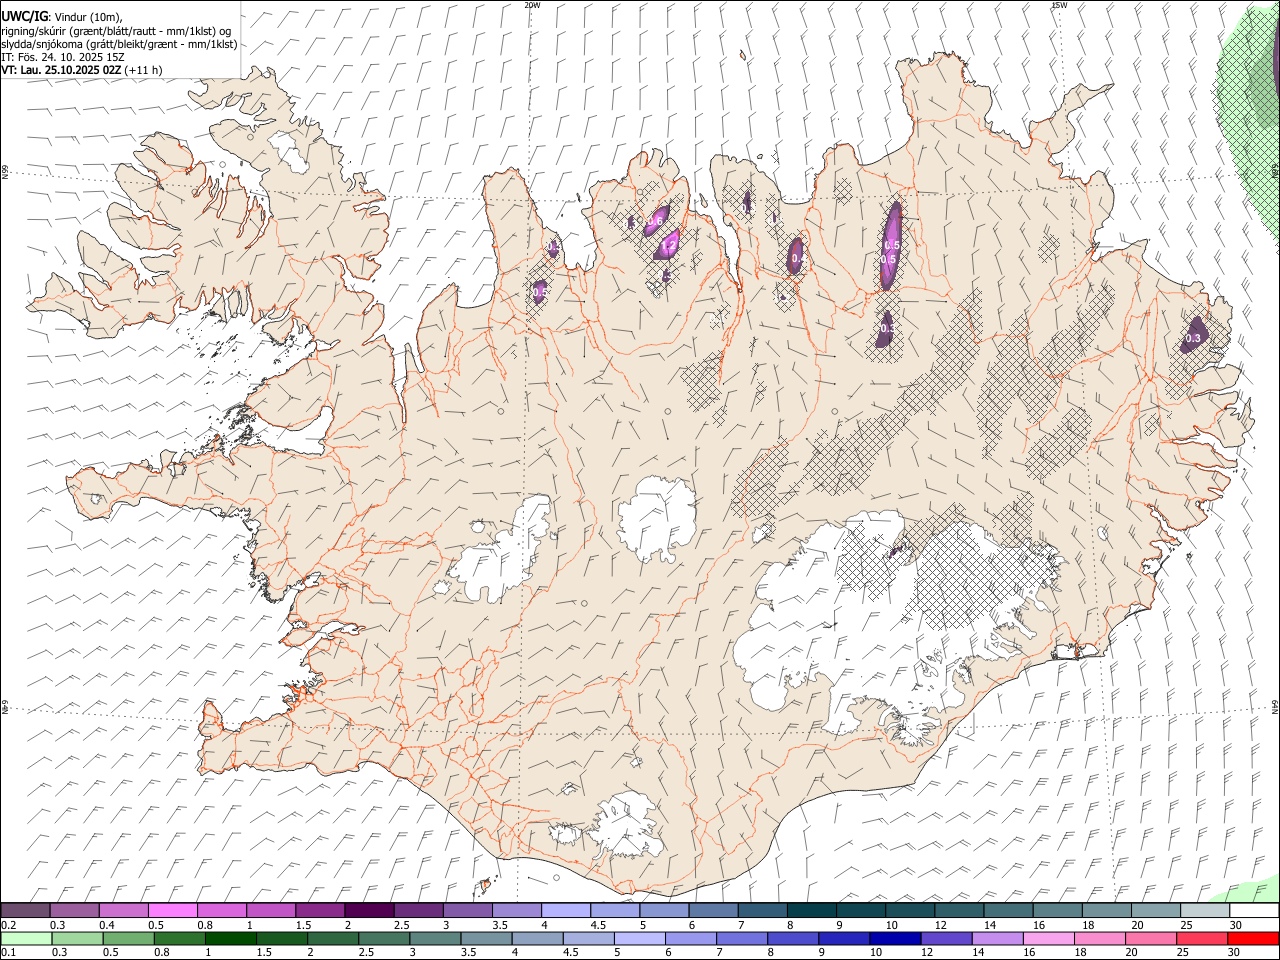Choose the pale grey 25 swatch in the upper row
The height and width of the screenshot is (960, 1280).
(1204, 911)
